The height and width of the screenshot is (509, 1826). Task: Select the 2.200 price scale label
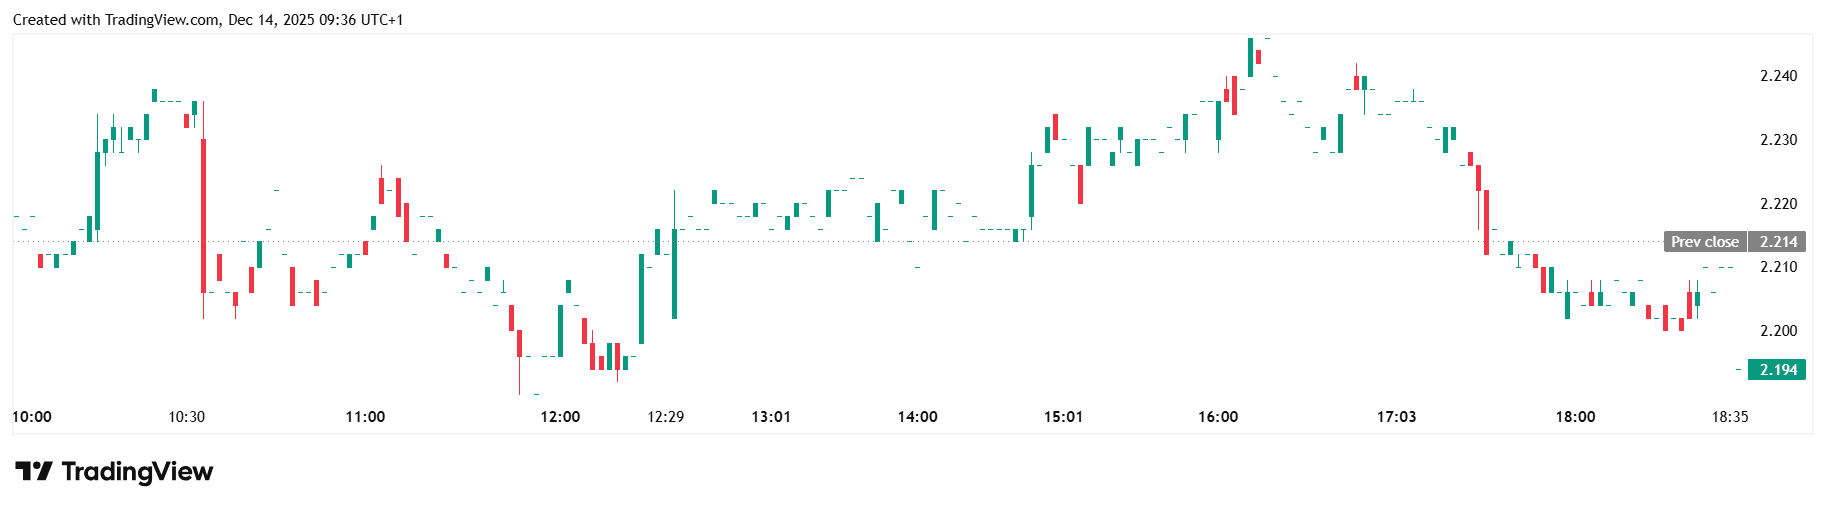coord(1778,331)
